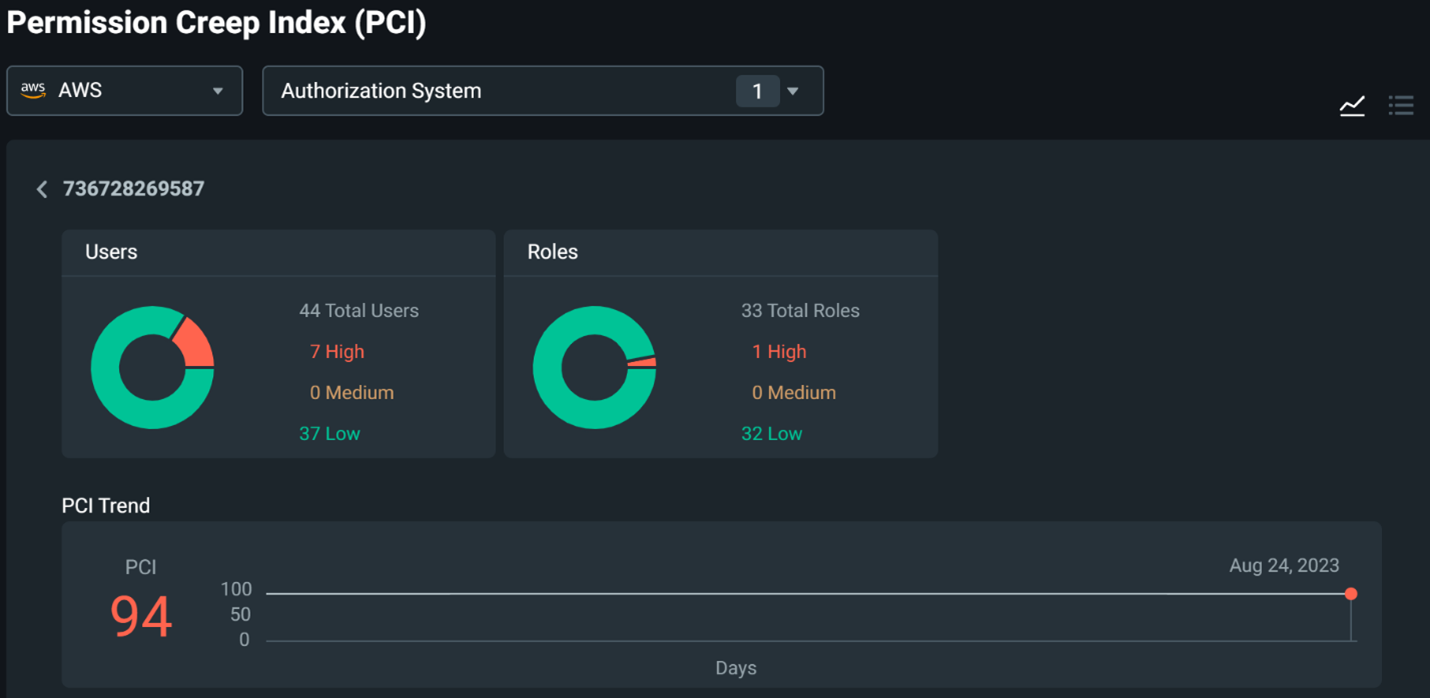Select the 7 High users filter

[337, 351]
